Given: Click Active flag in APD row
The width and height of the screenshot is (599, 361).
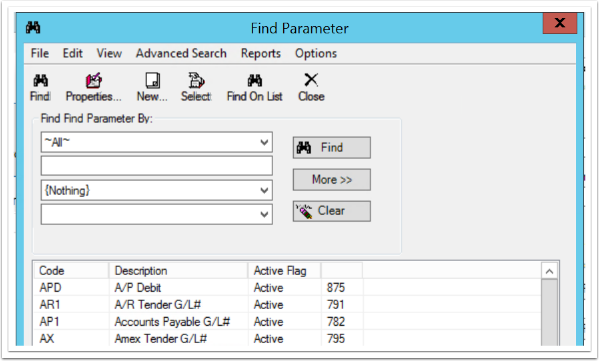Looking at the screenshot, I should click(269, 287).
